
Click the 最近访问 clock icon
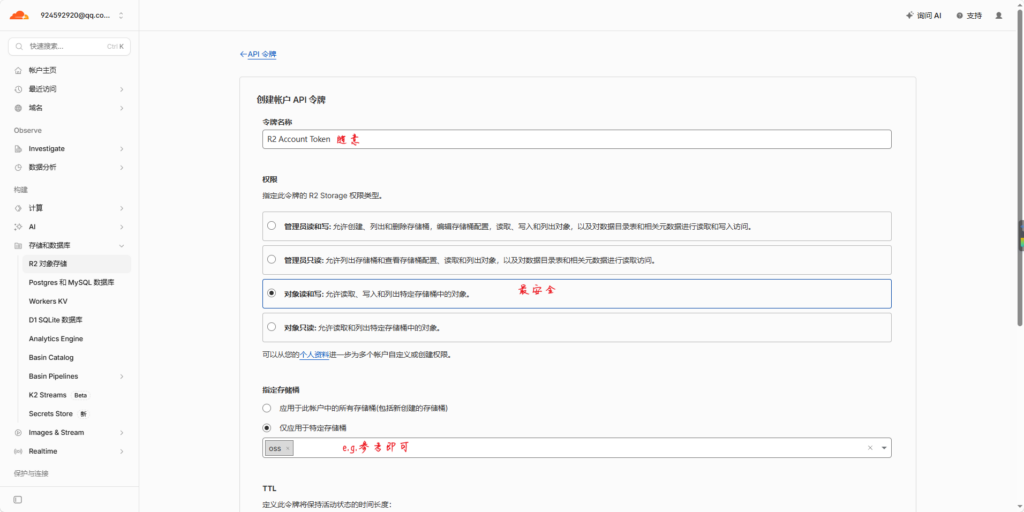click(x=18, y=89)
